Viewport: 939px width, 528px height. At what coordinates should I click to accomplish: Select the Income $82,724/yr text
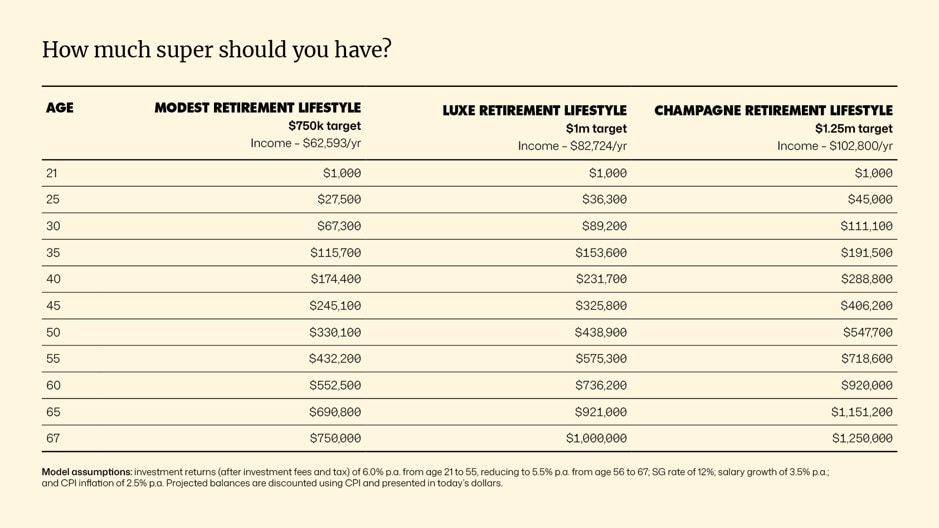(x=572, y=146)
